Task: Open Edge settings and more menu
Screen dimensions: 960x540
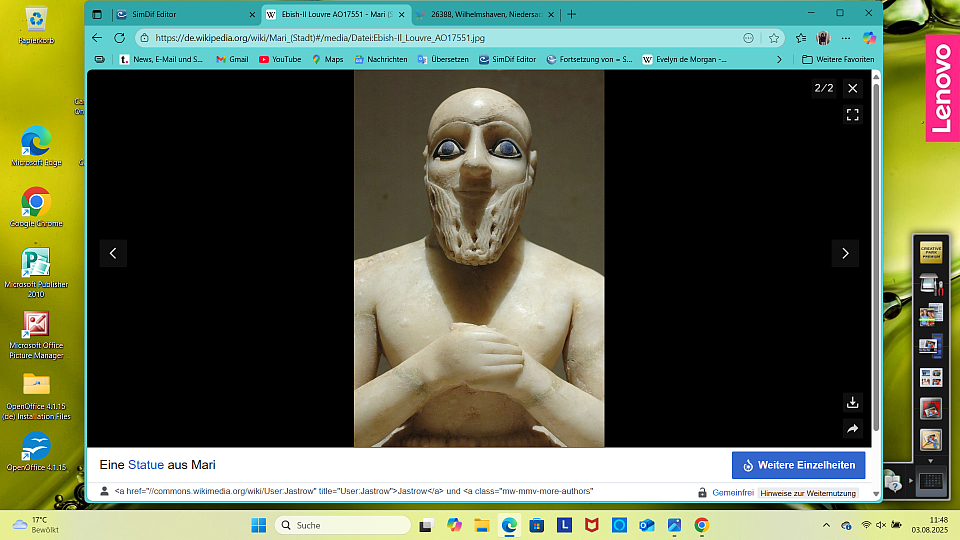Action: click(846, 38)
